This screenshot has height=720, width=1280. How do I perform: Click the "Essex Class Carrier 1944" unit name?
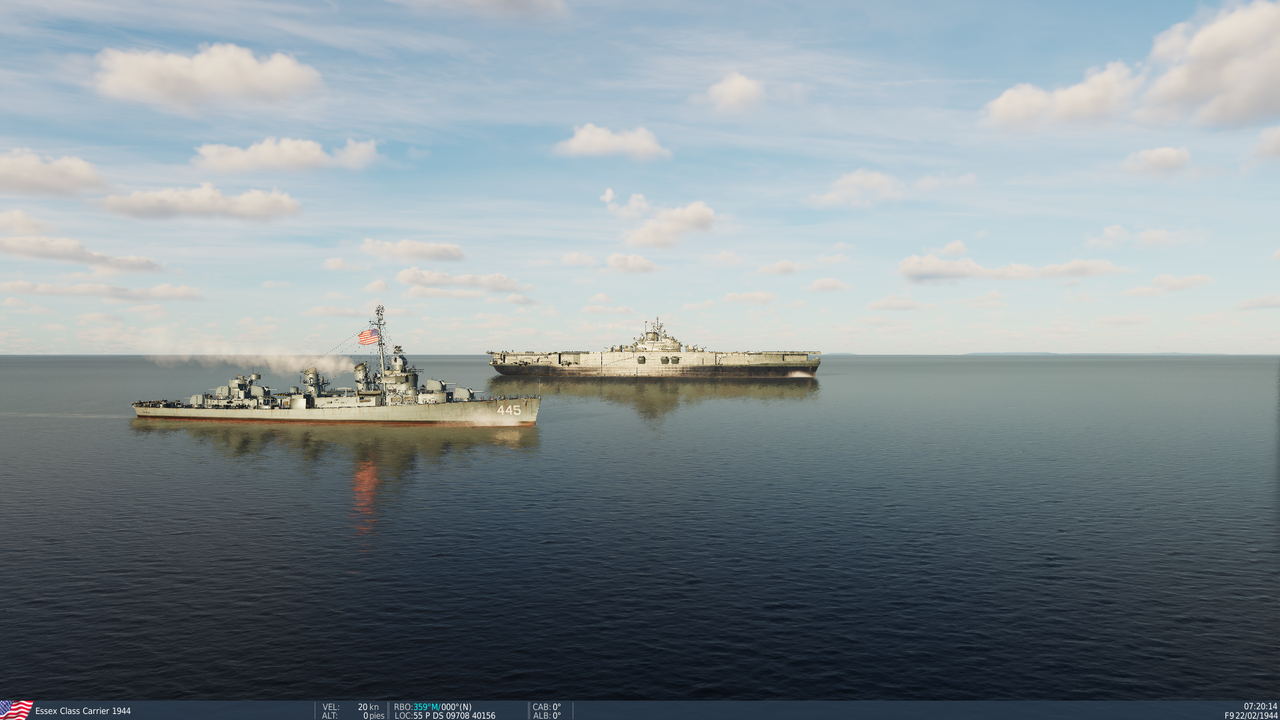(x=83, y=711)
